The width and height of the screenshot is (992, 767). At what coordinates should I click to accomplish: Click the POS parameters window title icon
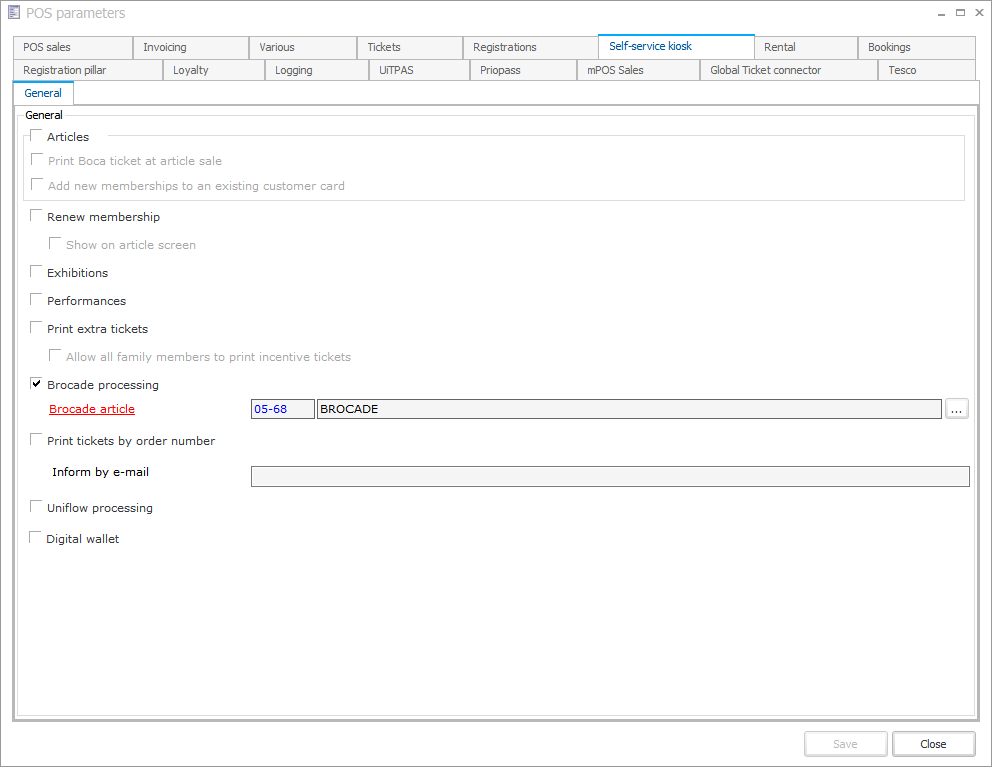(13, 13)
